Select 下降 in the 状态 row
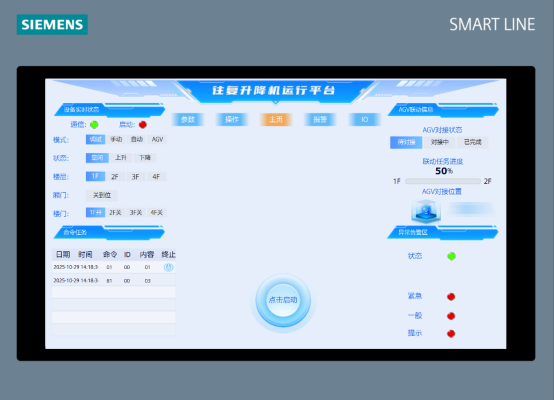This screenshot has height=400, width=554. (145, 158)
